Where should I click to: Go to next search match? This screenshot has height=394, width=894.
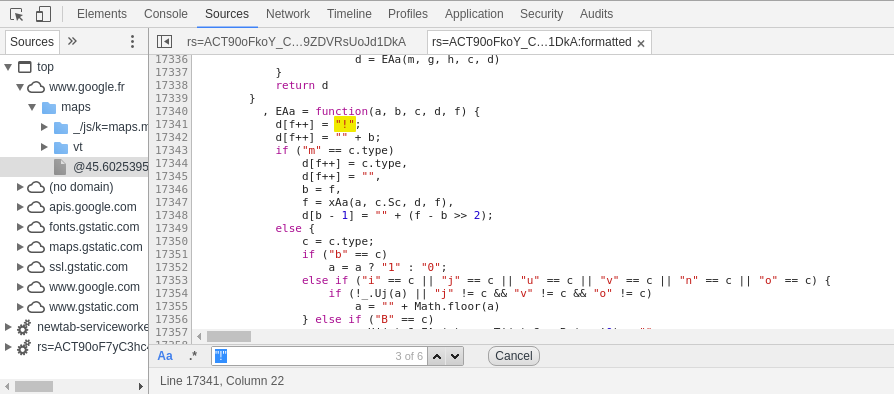[454, 356]
